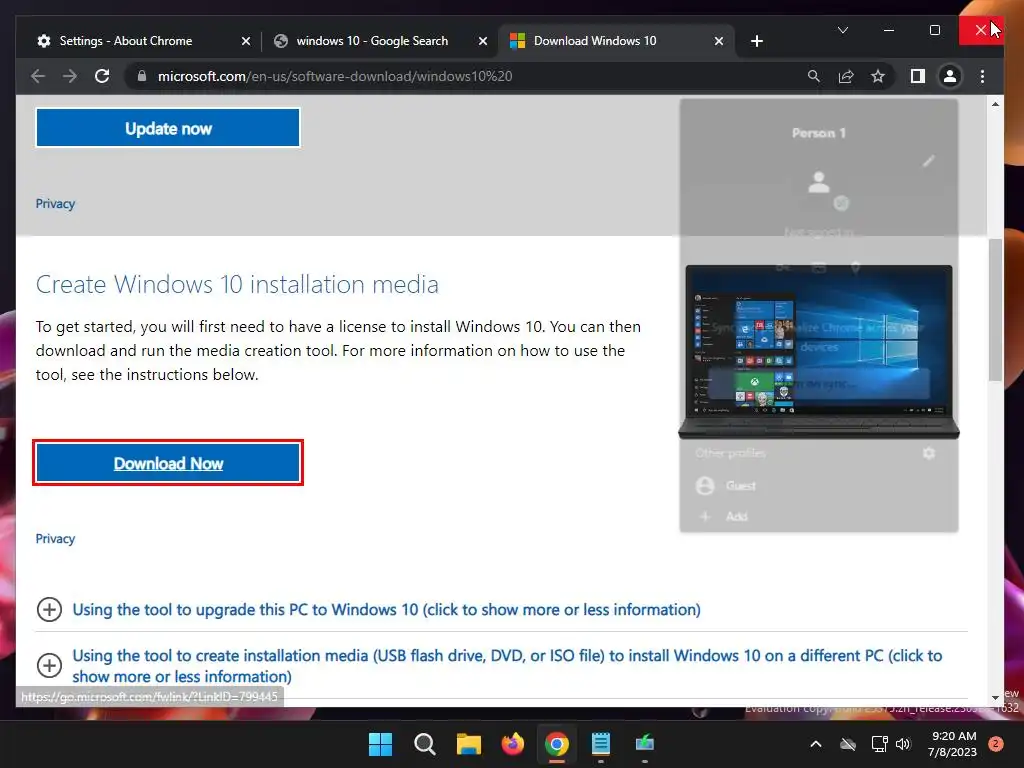Close the windows 10 - Google Search tab
The width and height of the screenshot is (1024, 768).
(x=483, y=41)
